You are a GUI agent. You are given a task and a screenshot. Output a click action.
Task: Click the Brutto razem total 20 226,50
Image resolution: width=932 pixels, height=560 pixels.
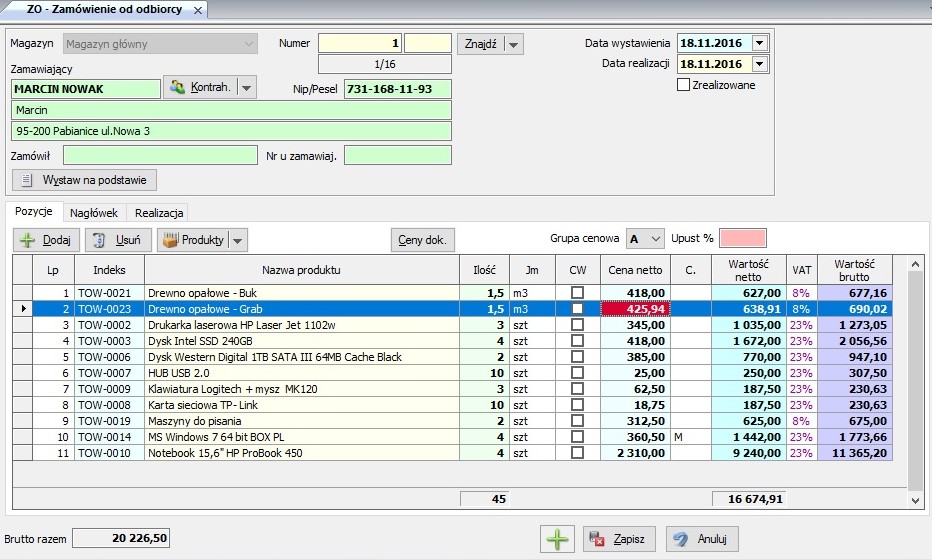(x=121, y=538)
